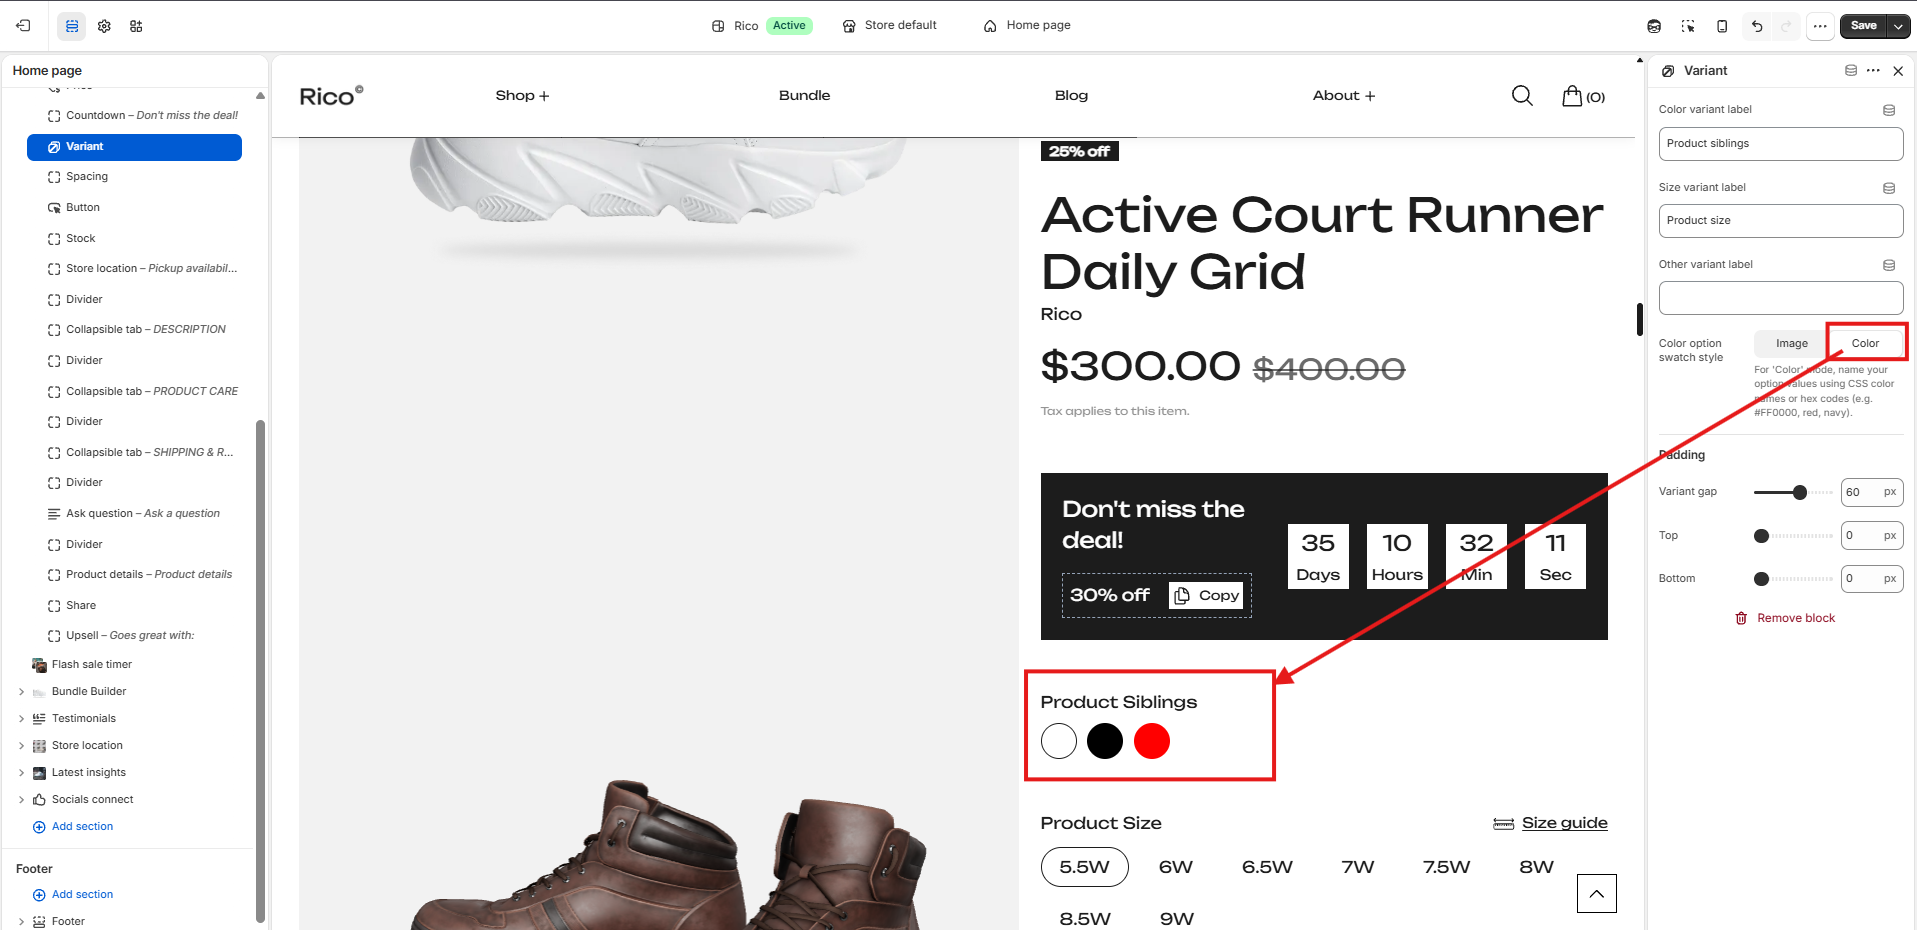
Task: Open the About + navigation menu
Action: pos(1343,96)
